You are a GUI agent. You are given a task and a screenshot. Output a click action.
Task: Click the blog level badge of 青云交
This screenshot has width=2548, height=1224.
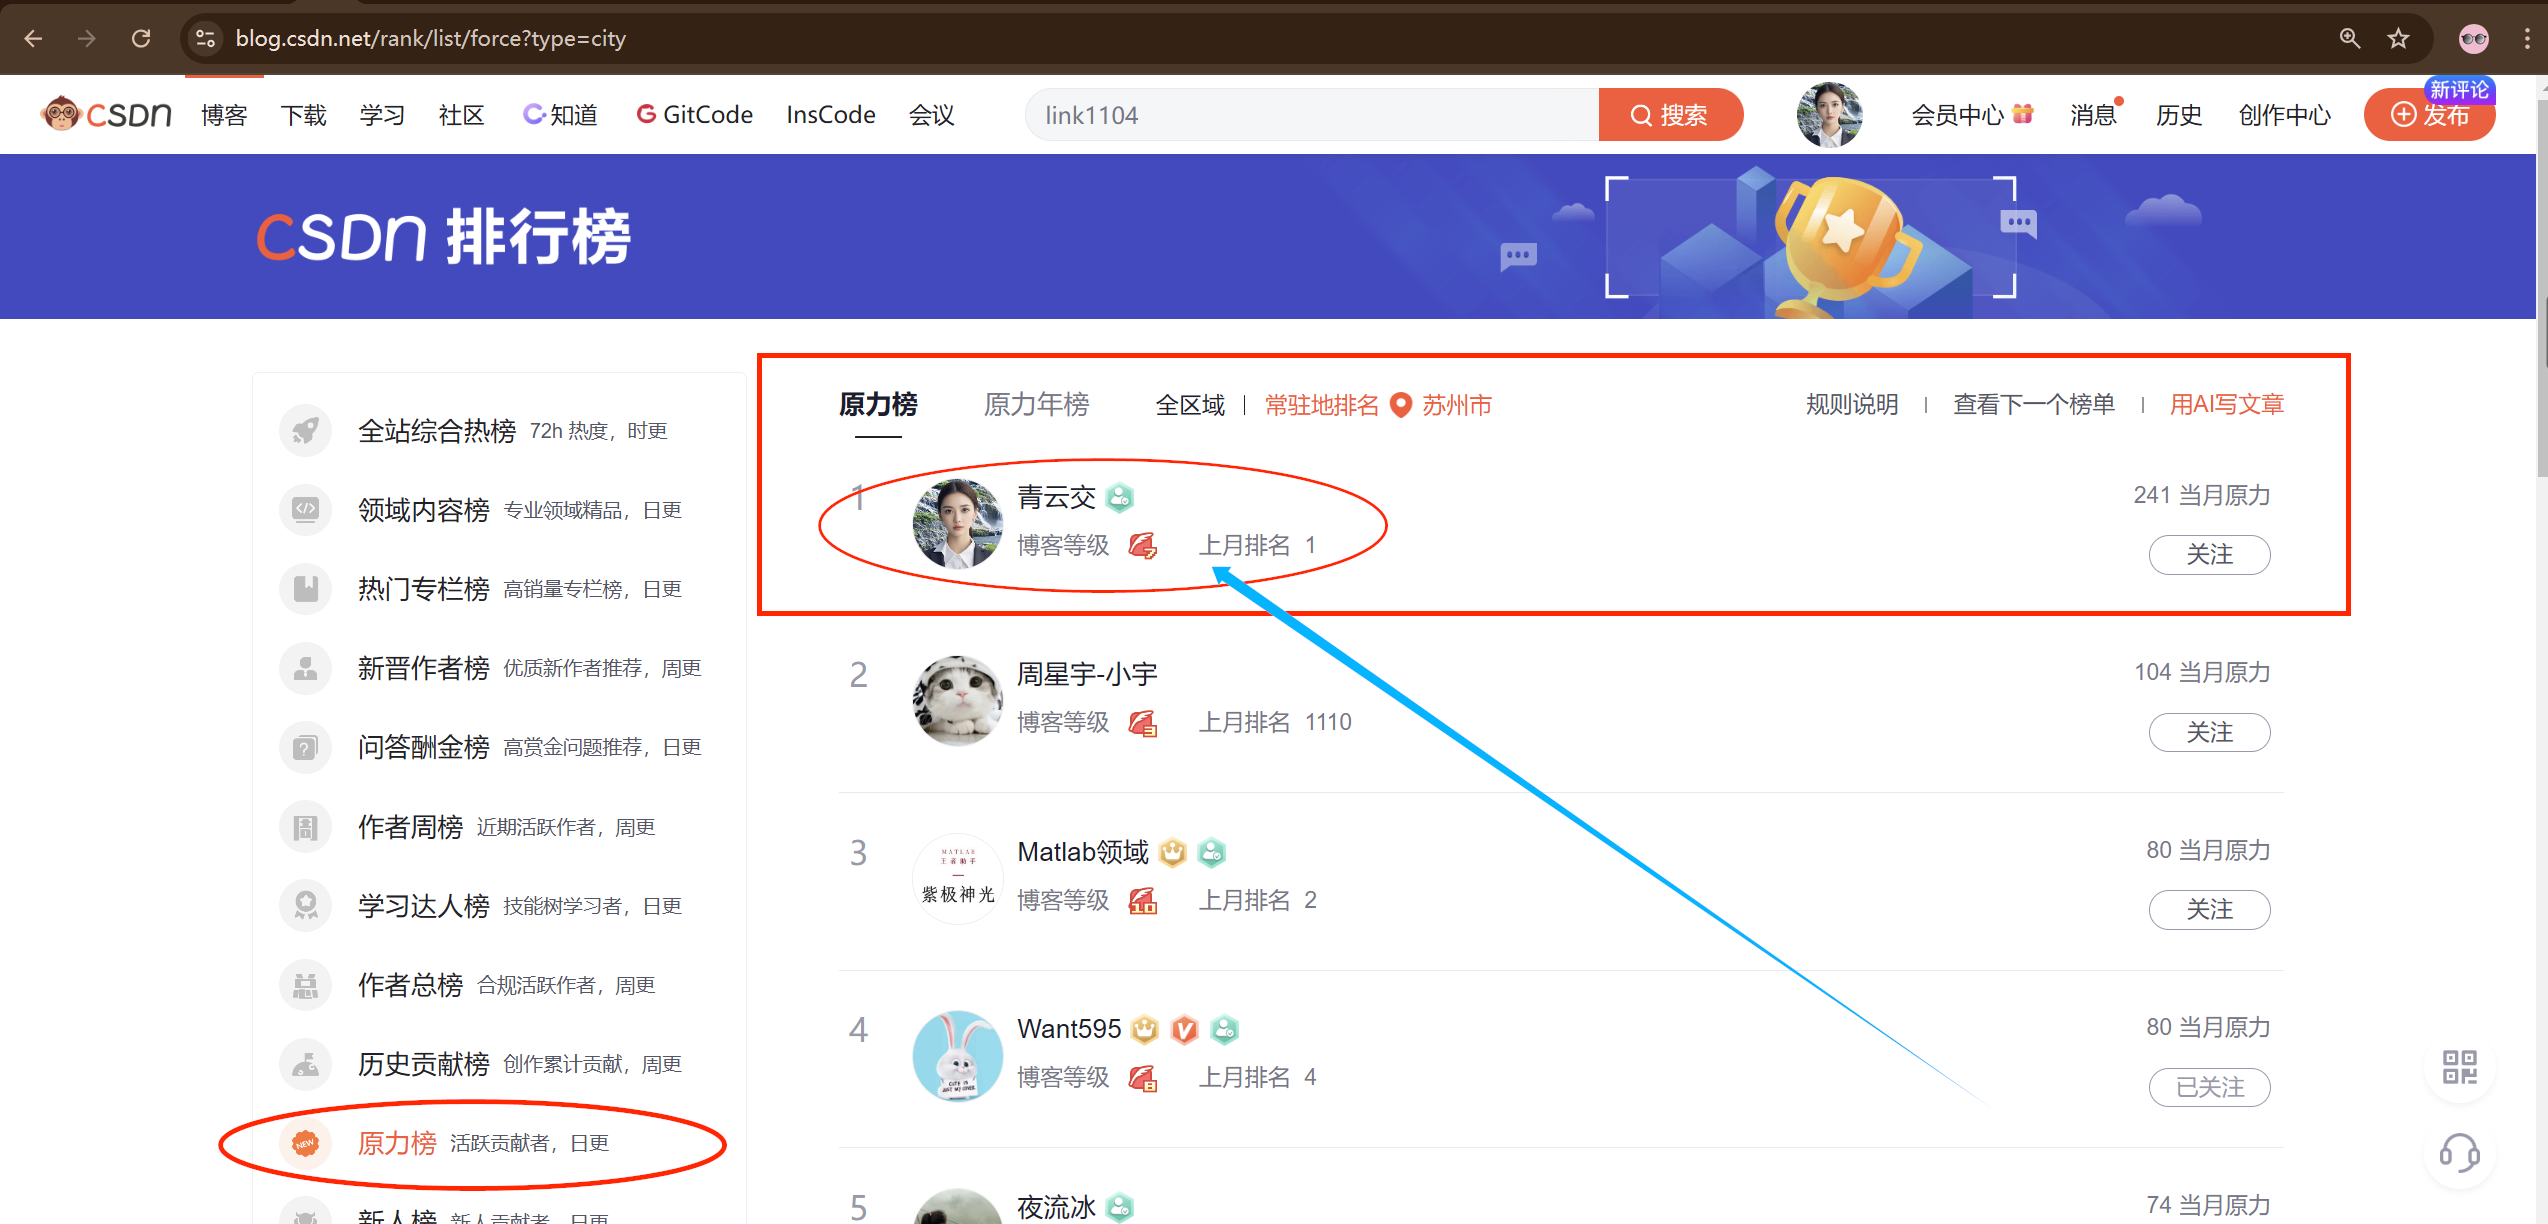(1143, 545)
